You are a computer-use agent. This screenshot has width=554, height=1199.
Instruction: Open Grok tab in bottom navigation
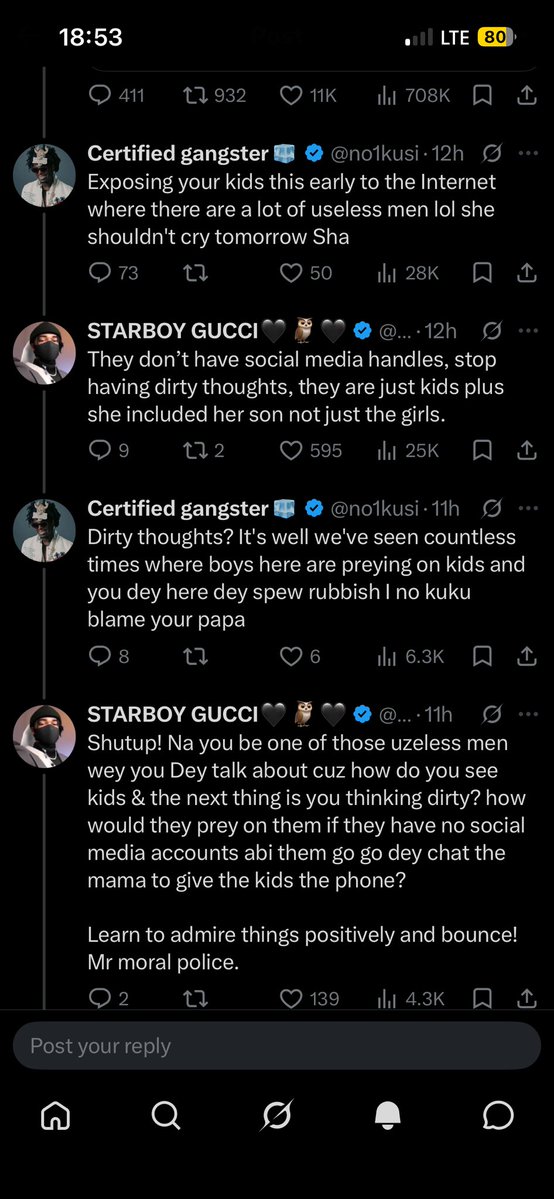276,1116
